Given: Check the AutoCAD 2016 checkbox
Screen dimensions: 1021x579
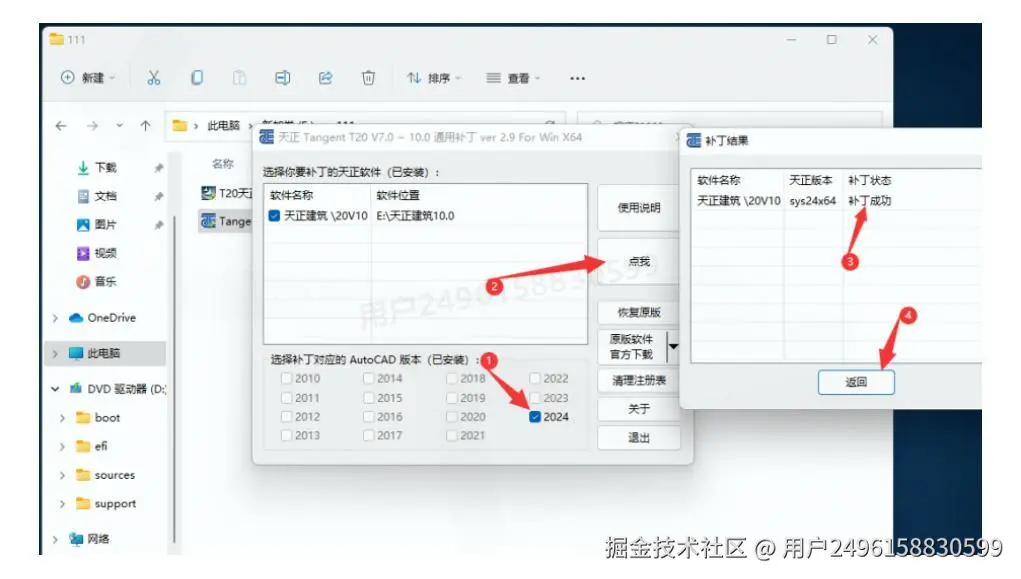Looking at the screenshot, I should point(369,417).
